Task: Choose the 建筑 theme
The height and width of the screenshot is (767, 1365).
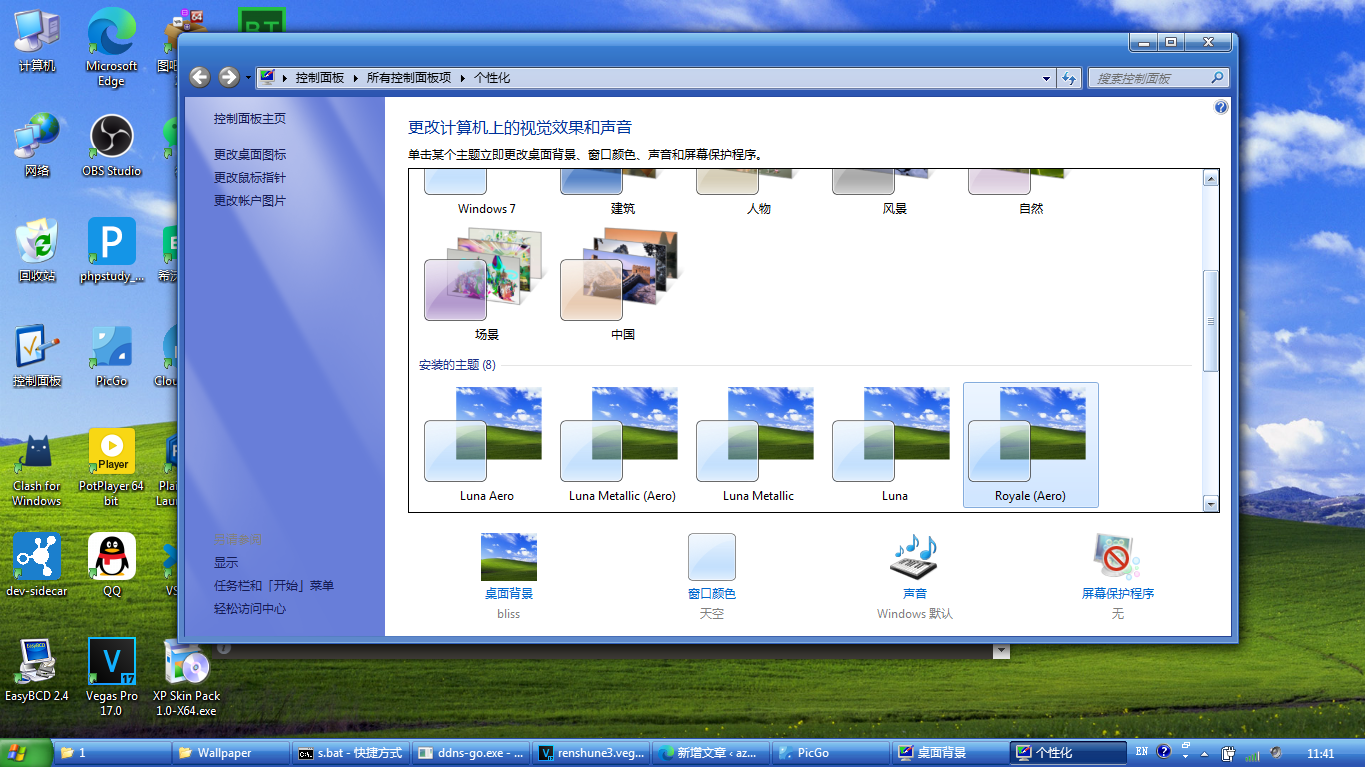Action: point(622,194)
